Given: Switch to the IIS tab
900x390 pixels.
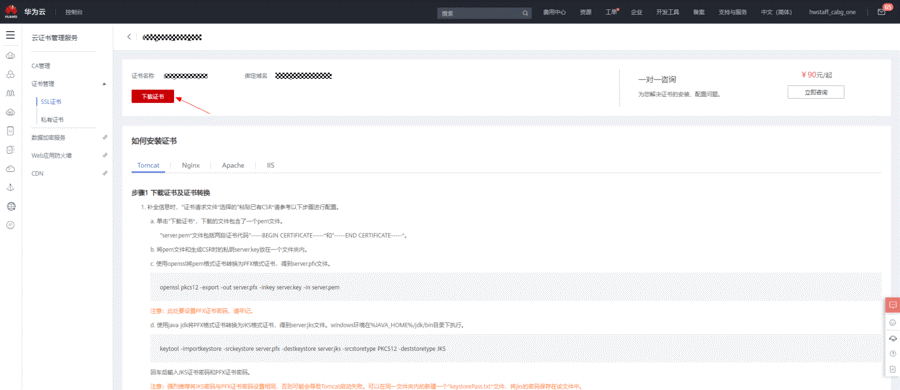Looking at the screenshot, I should 270,165.
